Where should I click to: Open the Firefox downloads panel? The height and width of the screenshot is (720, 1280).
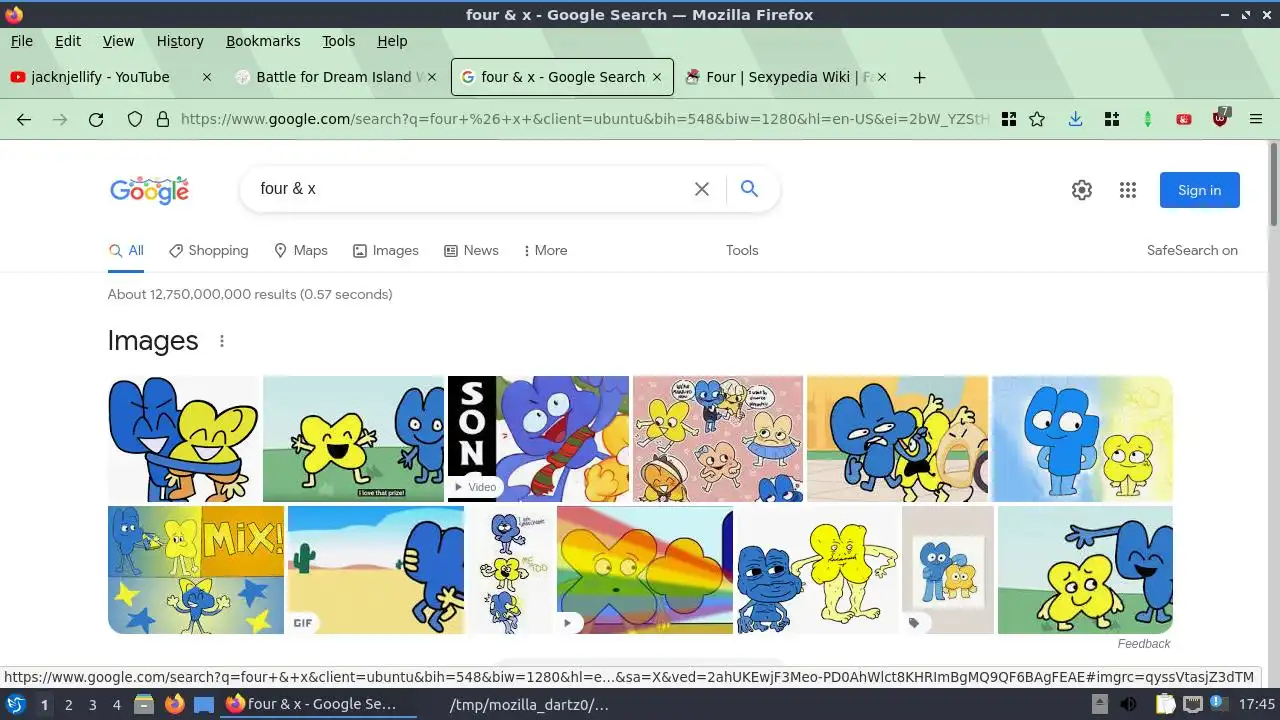pos(1075,119)
